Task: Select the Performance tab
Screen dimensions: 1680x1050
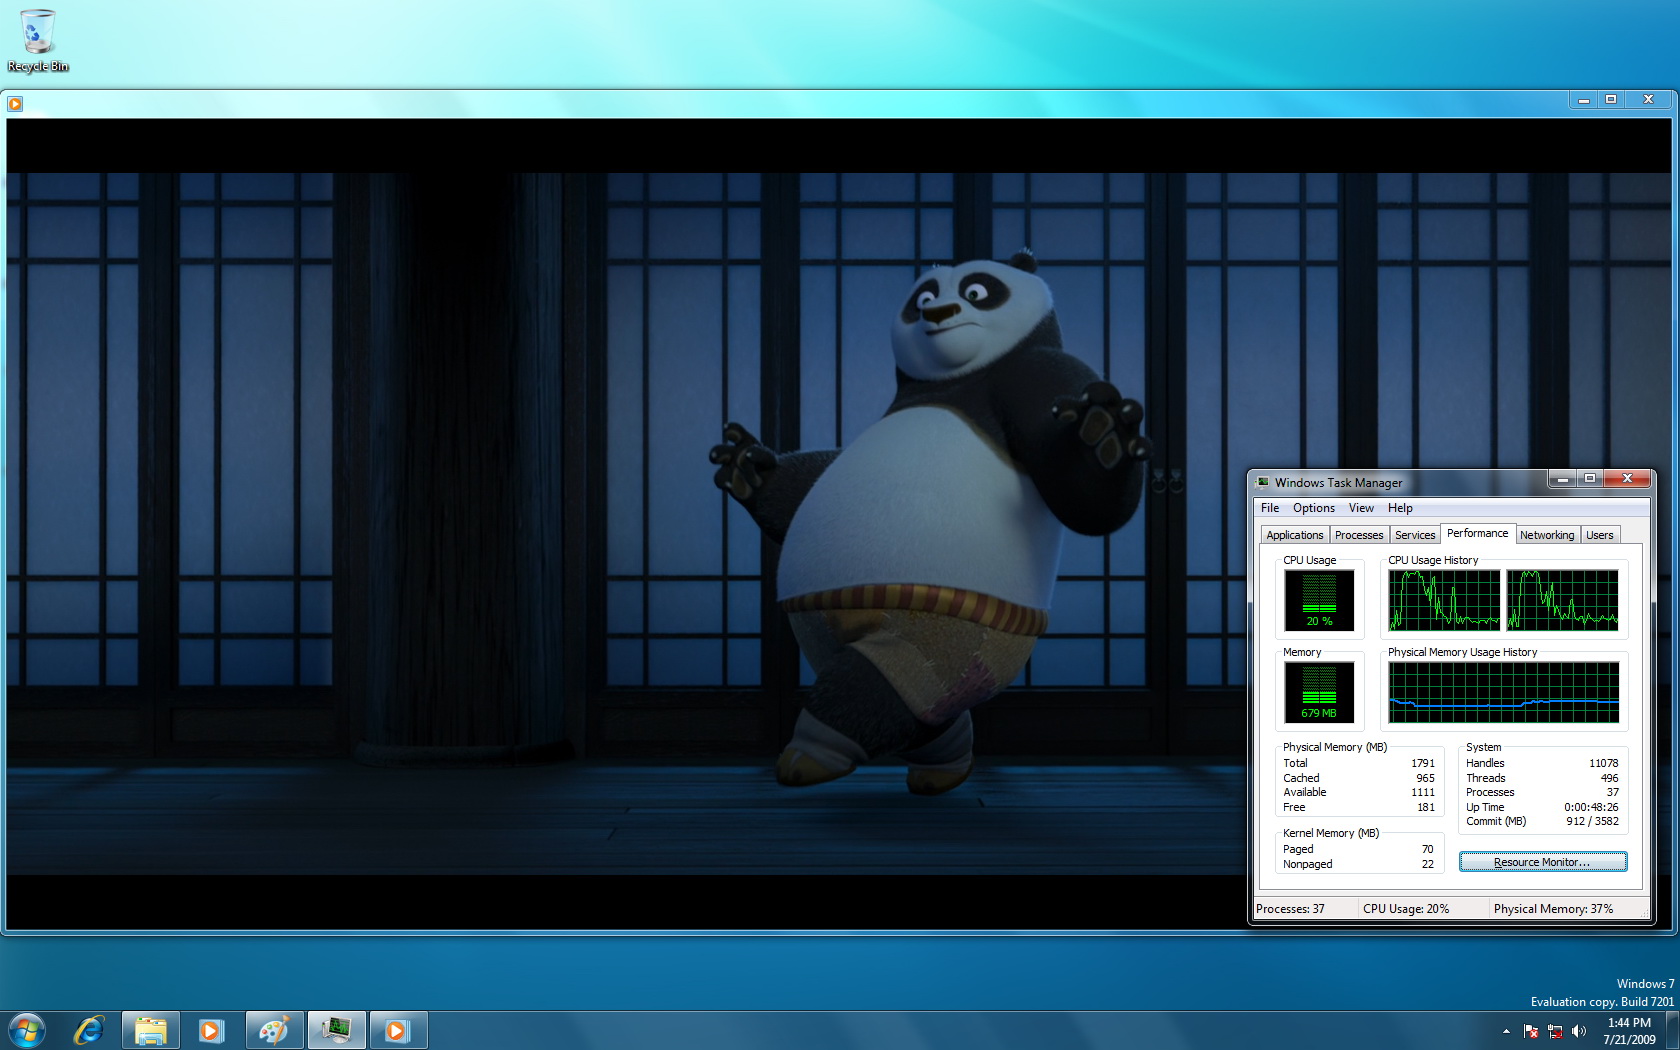Action: (1478, 533)
